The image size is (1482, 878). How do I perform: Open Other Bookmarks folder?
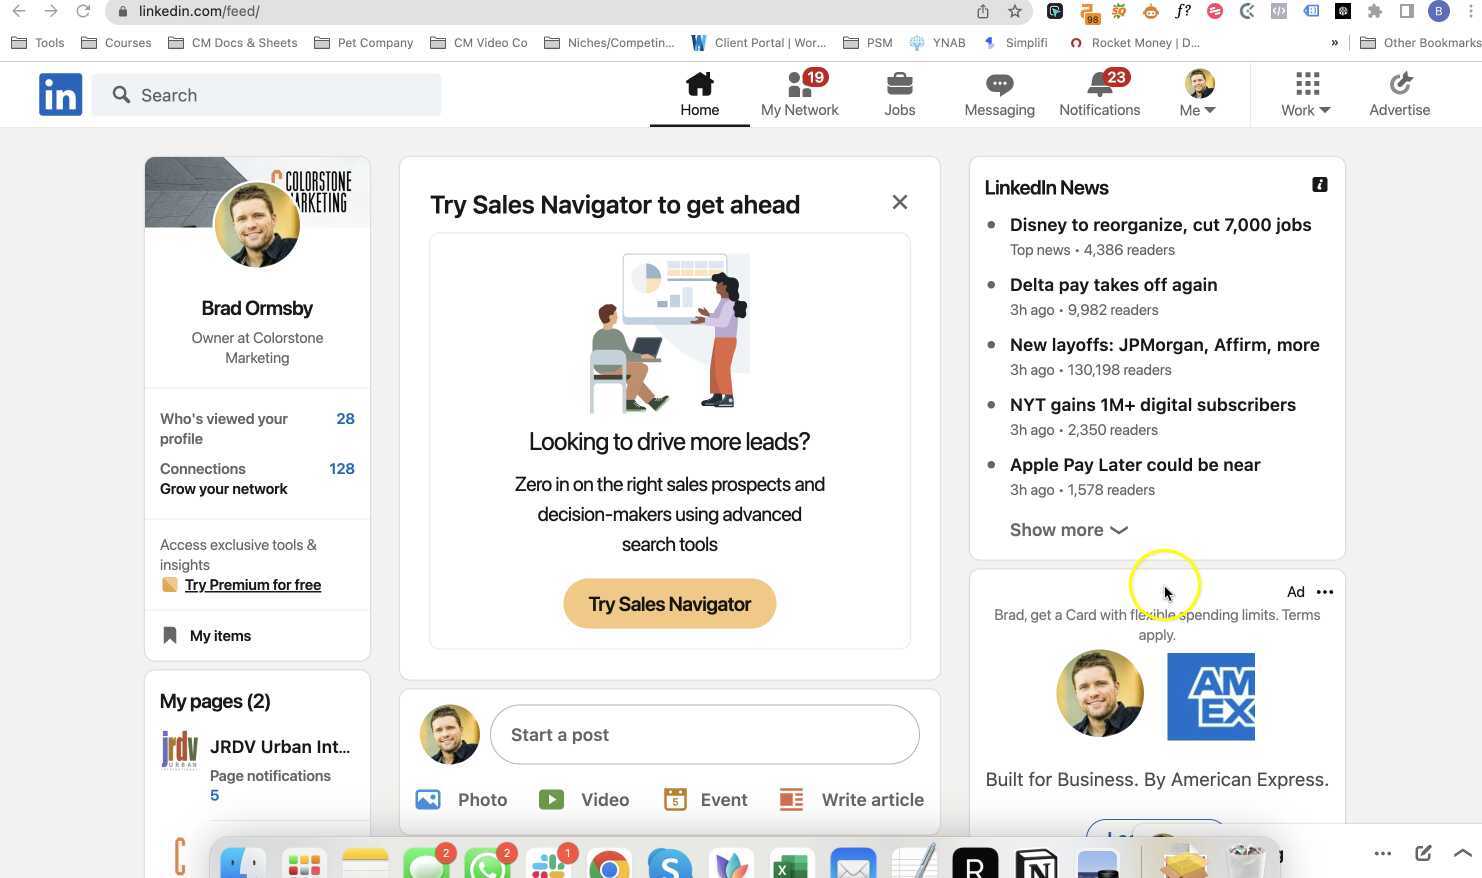pos(1420,43)
